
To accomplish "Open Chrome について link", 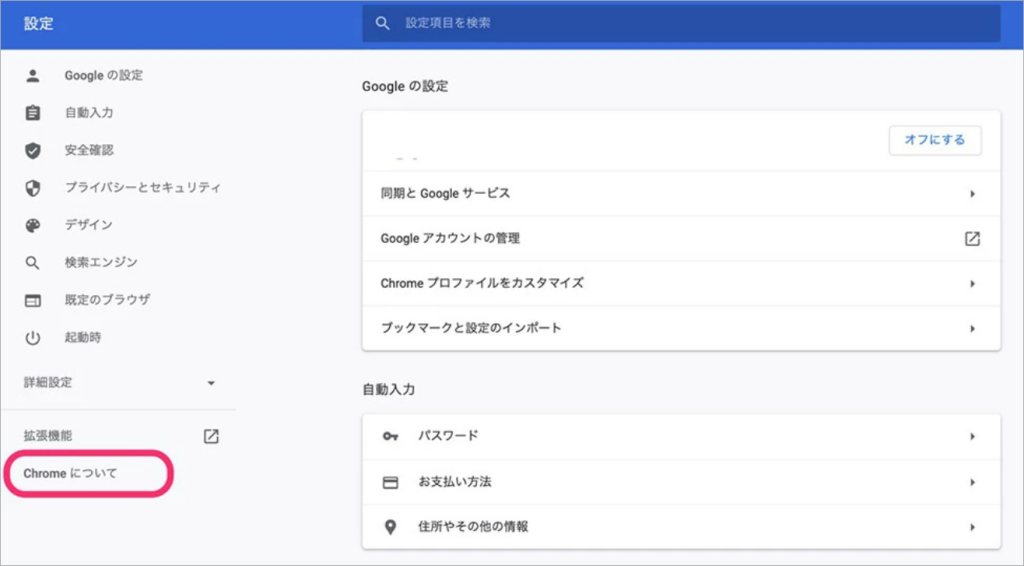I will coord(71,474).
